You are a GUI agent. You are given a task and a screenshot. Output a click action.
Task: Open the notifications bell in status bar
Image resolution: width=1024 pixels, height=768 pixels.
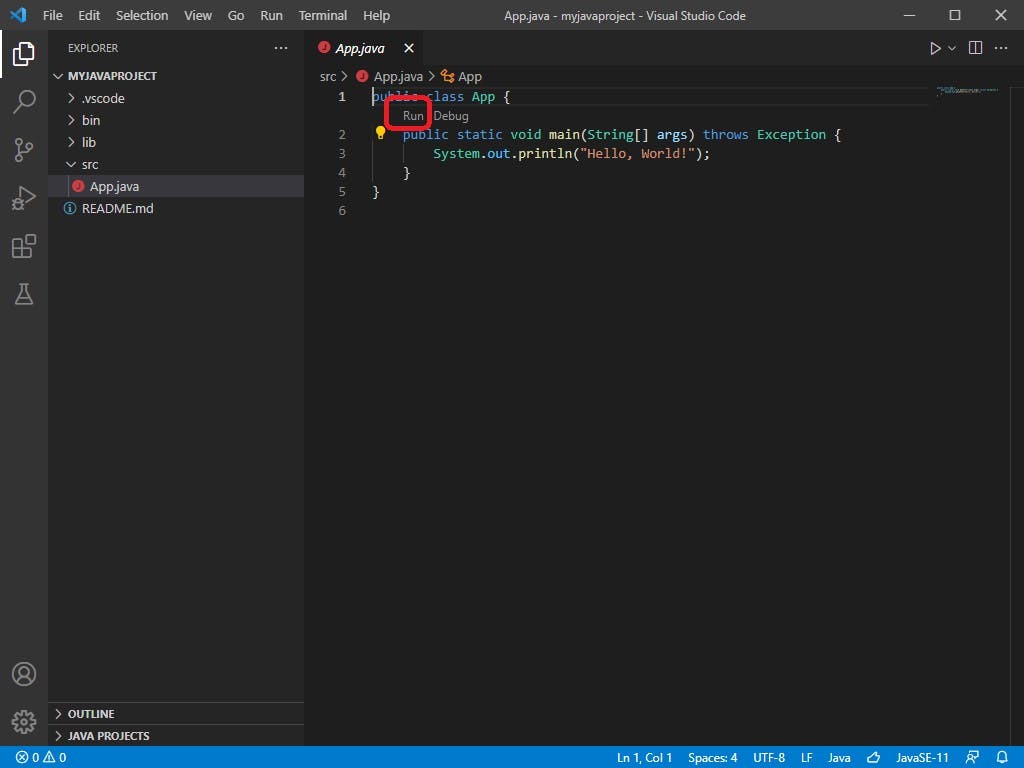(1003, 757)
